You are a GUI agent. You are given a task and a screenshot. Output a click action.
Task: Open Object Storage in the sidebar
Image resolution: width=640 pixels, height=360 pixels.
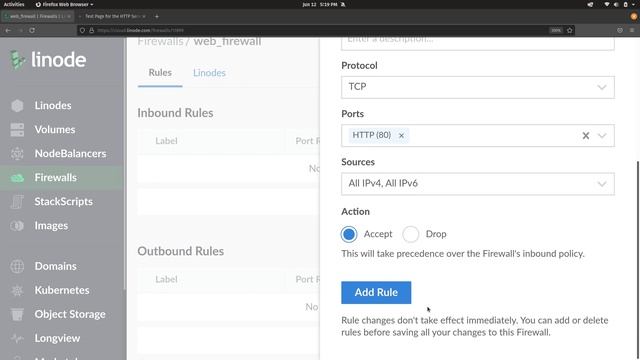(70, 314)
